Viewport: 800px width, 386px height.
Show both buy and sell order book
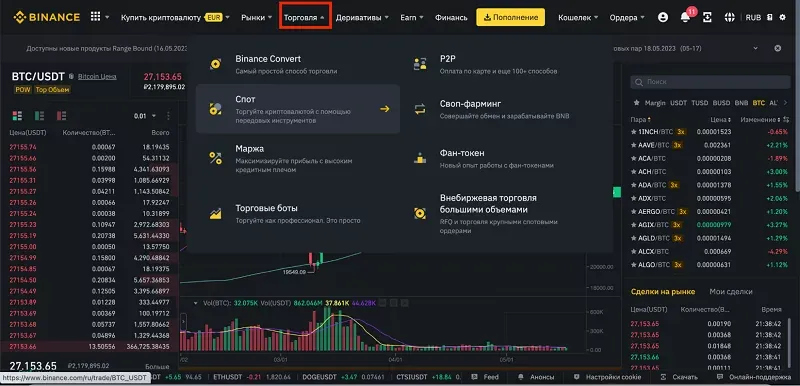pyautogui.click(x=17, y=116)
